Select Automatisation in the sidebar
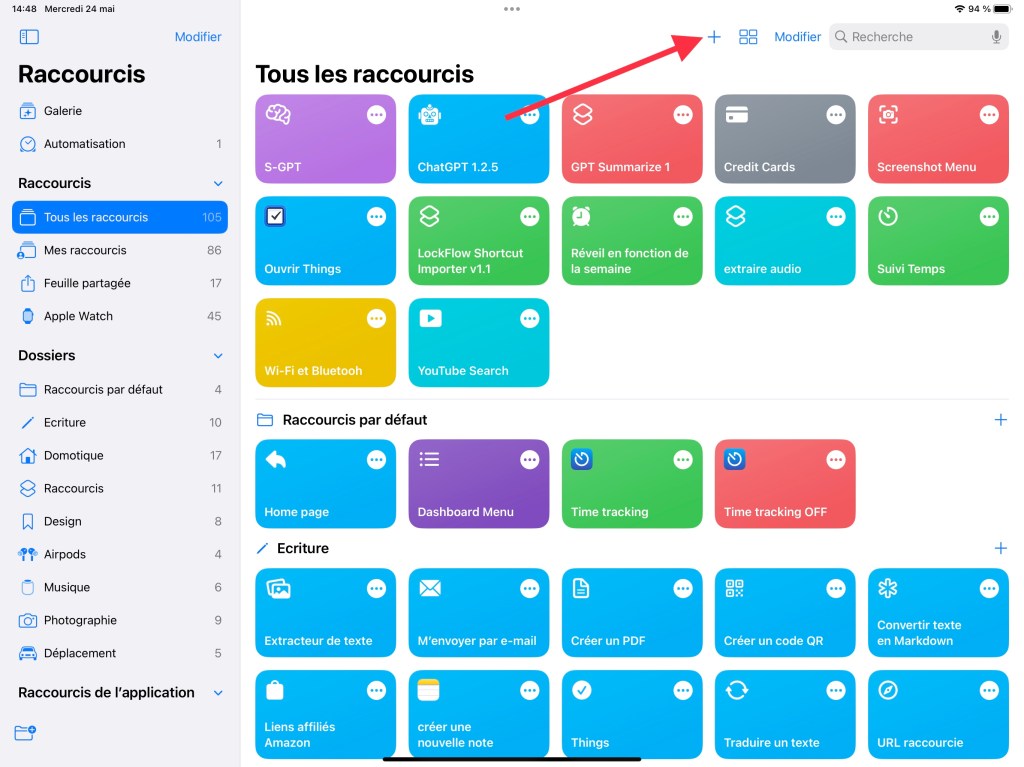The image size is (1024, 767). (x=84, y=144)
